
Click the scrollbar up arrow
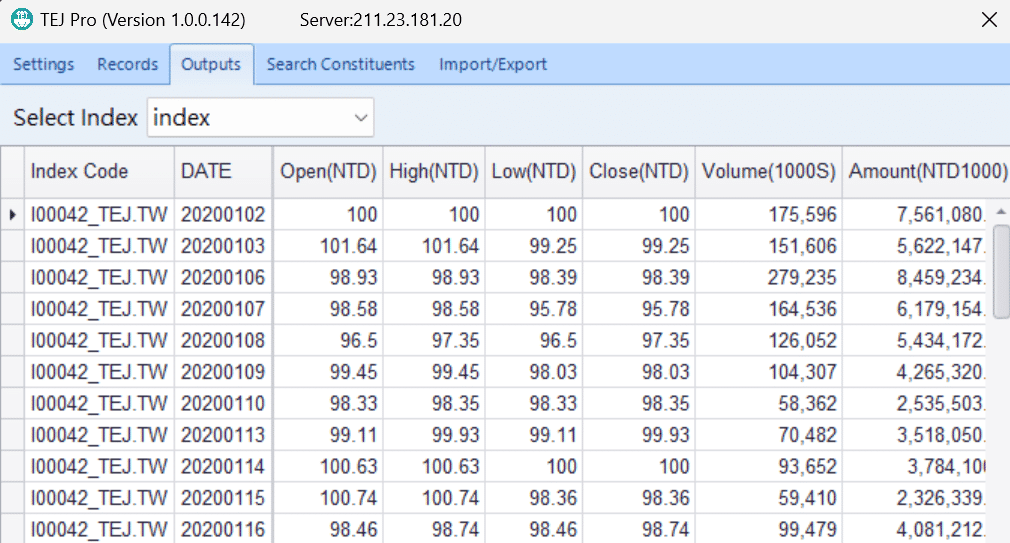(x=999, y=212)
